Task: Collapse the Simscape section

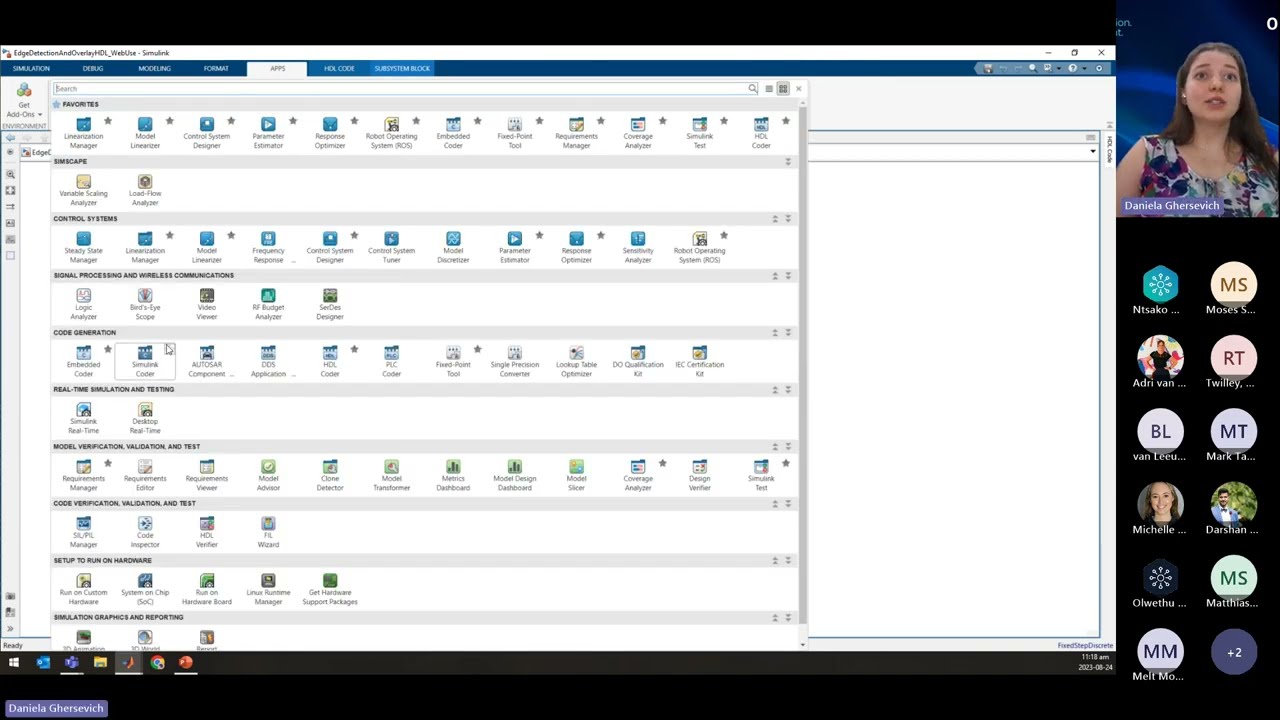Action: 788,162
